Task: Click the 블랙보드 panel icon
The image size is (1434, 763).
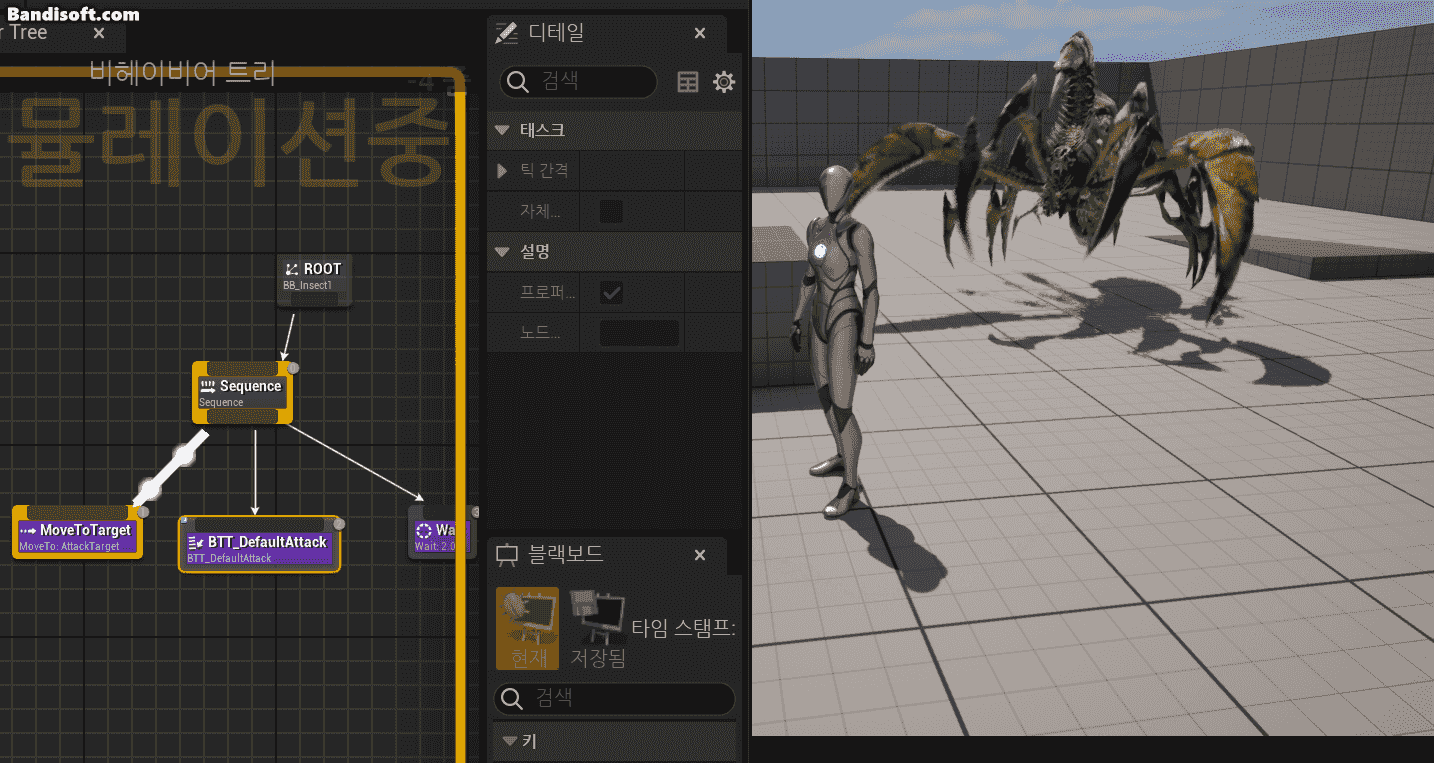Action: point(508,555)
